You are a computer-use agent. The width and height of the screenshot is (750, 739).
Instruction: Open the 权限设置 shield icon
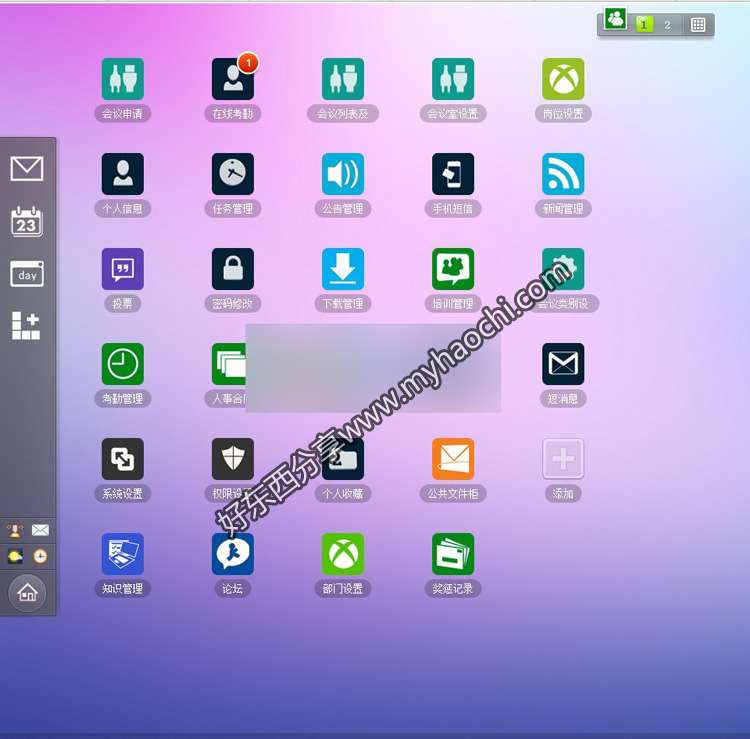pyautogui.click(x=233, y=459)
